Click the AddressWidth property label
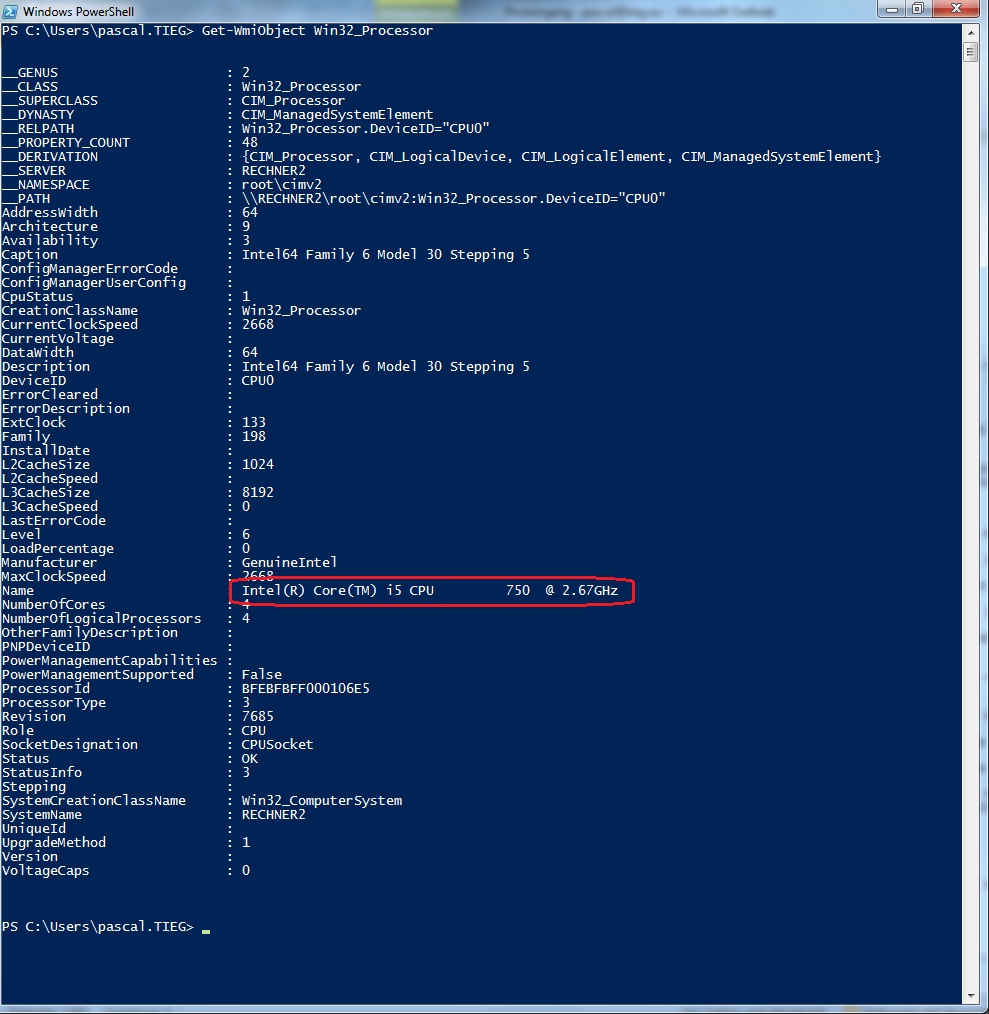Viewport: 989px width, 1014px height. coord(50,213)
